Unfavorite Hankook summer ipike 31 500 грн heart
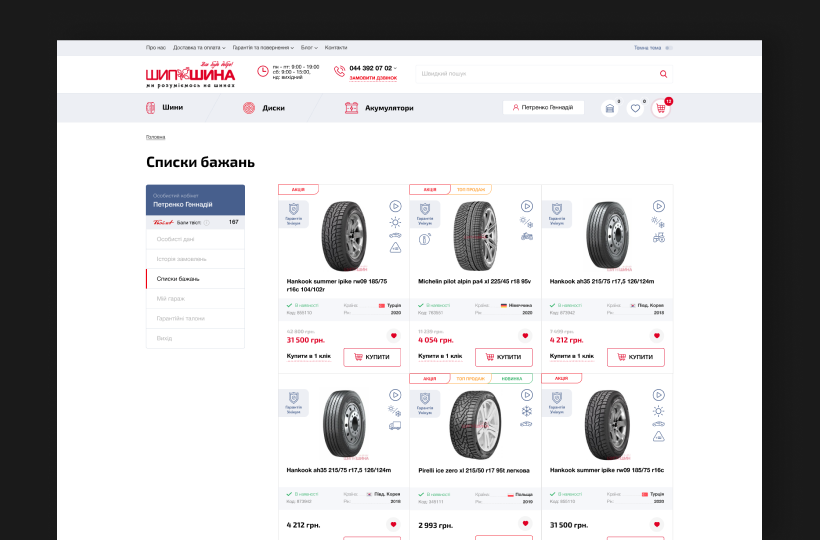This screenshot has height=540, width=820. 393,336
